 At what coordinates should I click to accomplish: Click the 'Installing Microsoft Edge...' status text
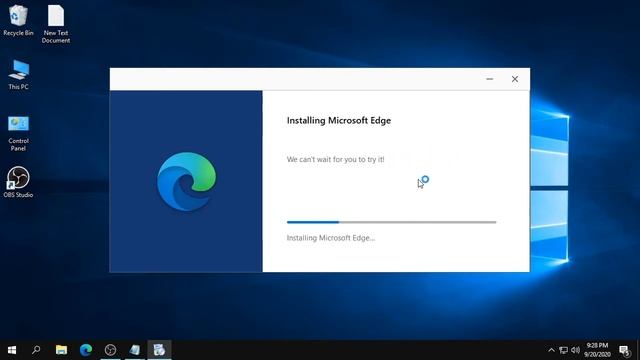331,238
